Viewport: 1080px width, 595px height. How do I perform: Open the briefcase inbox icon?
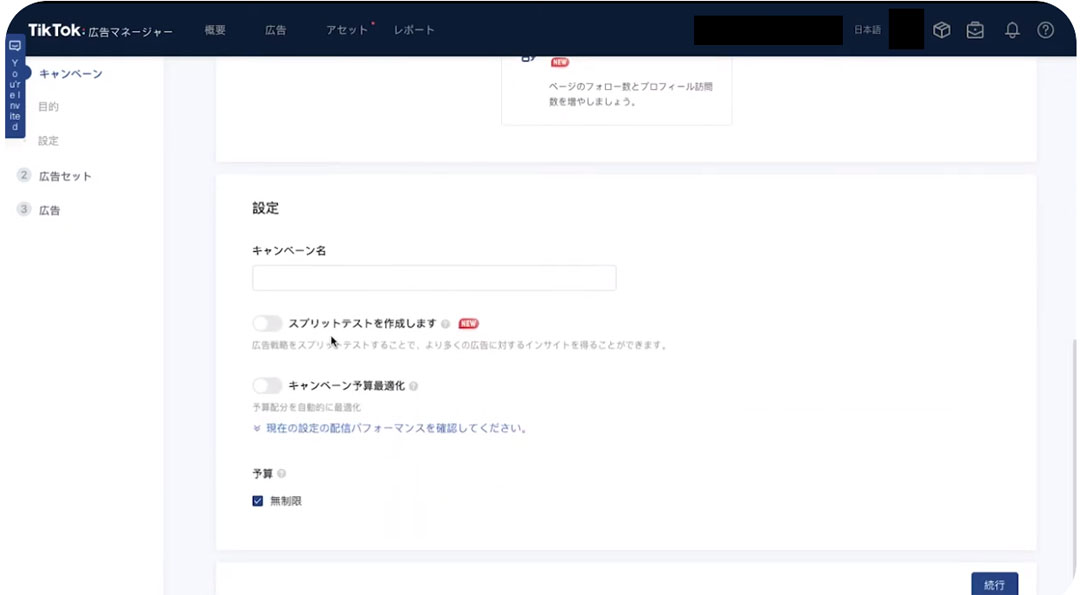(x=975, y=29)
